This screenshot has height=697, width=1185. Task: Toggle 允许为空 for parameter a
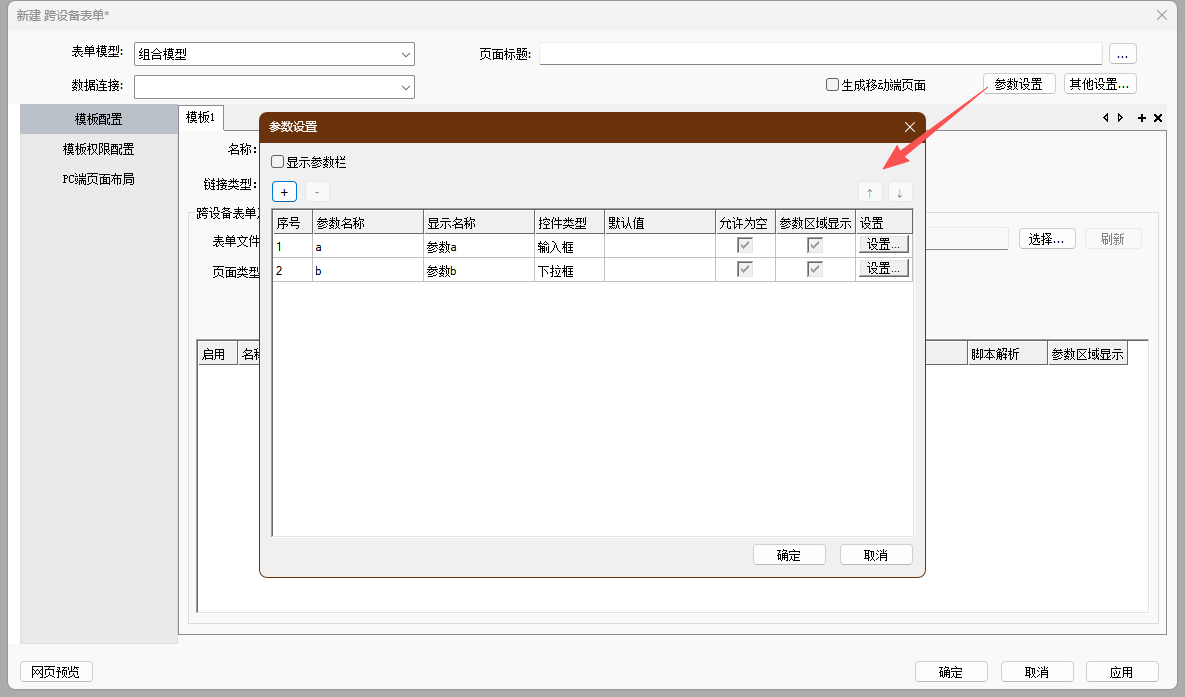745,245
